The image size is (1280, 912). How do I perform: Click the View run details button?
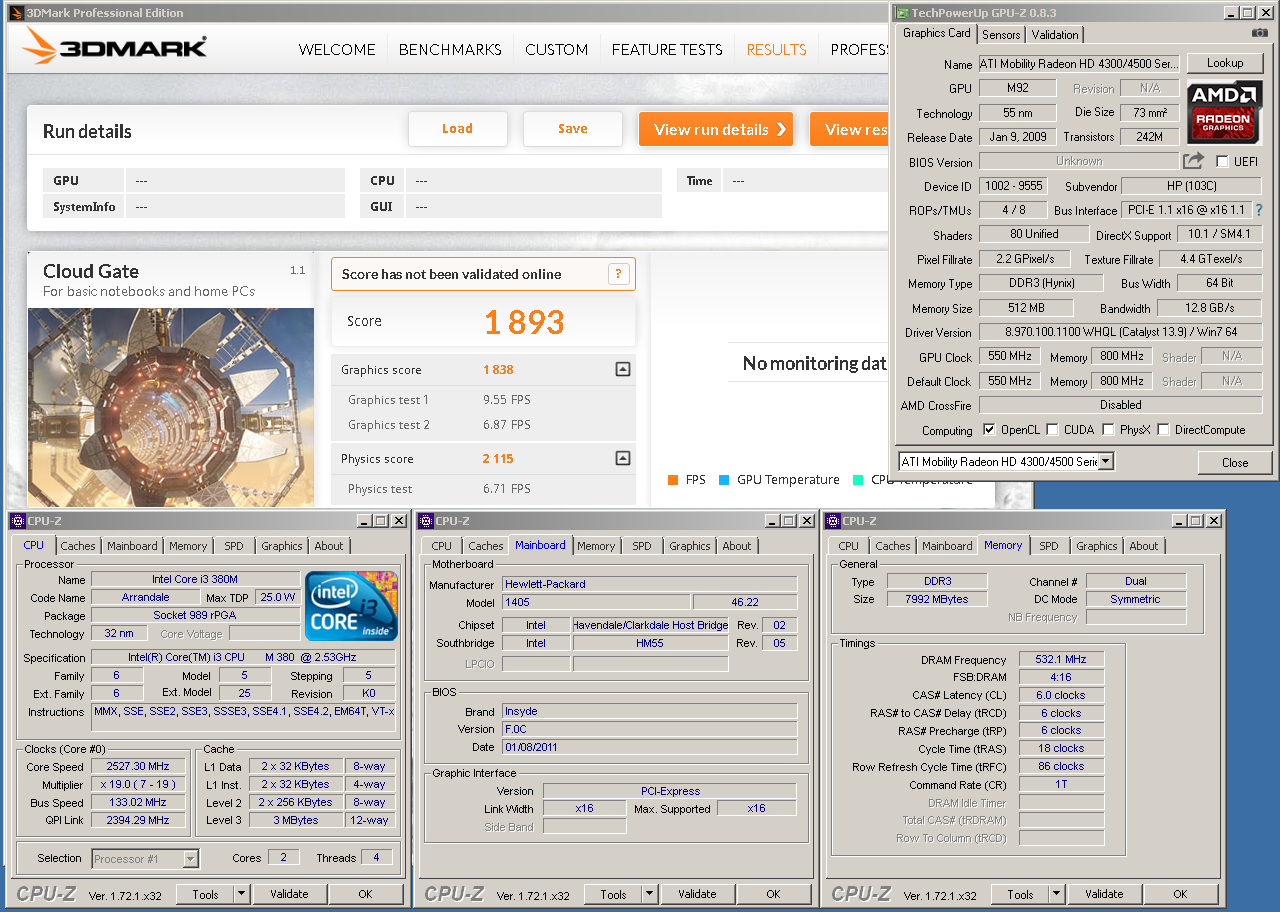(716, 129)
